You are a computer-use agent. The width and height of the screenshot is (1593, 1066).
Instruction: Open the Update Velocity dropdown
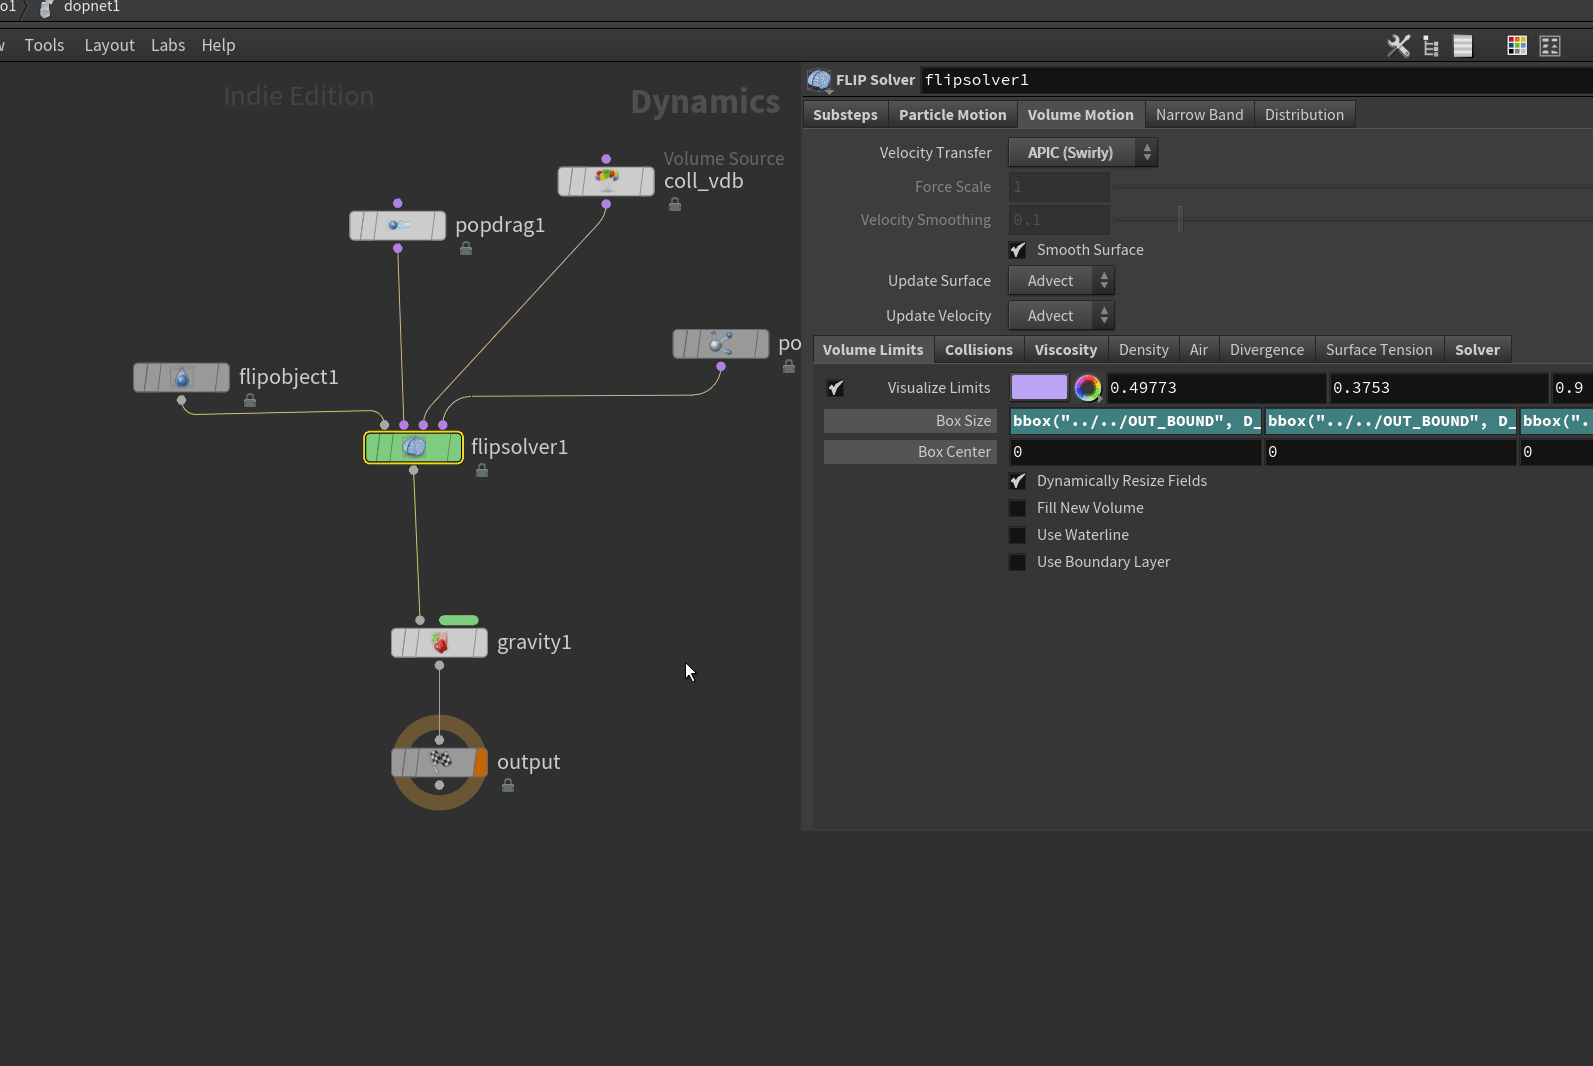1061,316
